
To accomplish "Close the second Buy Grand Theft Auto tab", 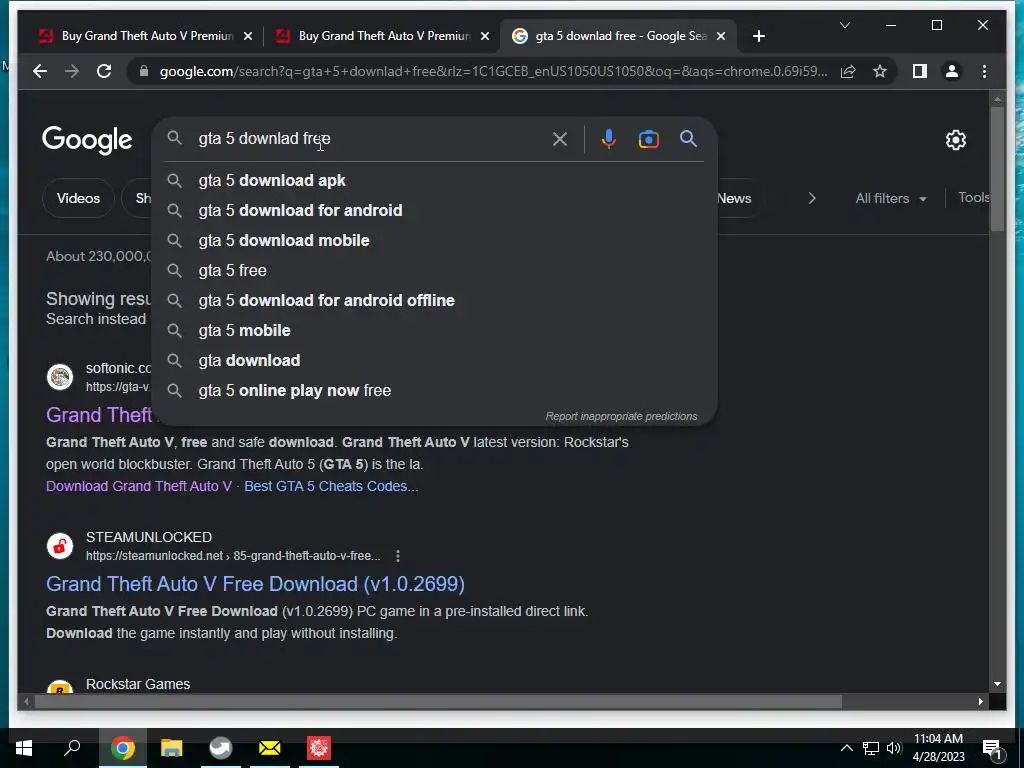I will pos(485,36).
